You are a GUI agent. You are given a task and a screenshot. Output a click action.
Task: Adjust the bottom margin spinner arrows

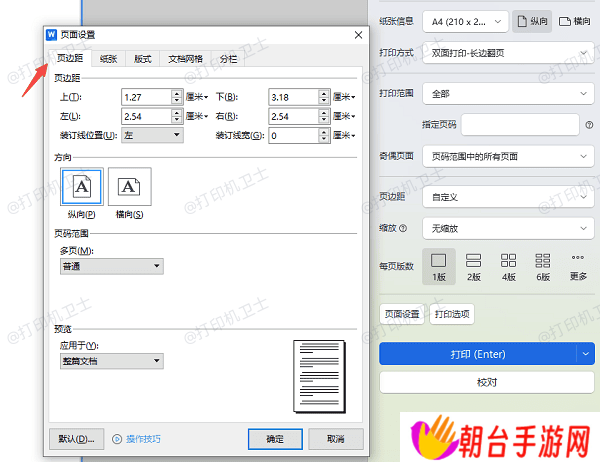[x=324, y=97]
